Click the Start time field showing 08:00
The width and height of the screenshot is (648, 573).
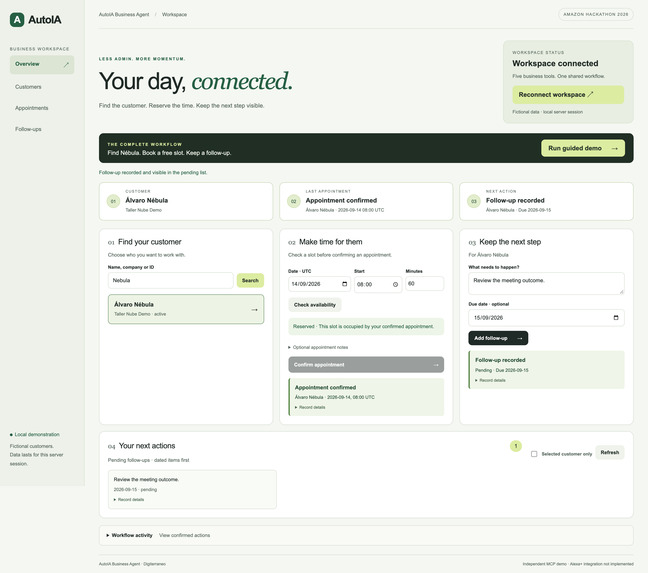click(378, 284)
